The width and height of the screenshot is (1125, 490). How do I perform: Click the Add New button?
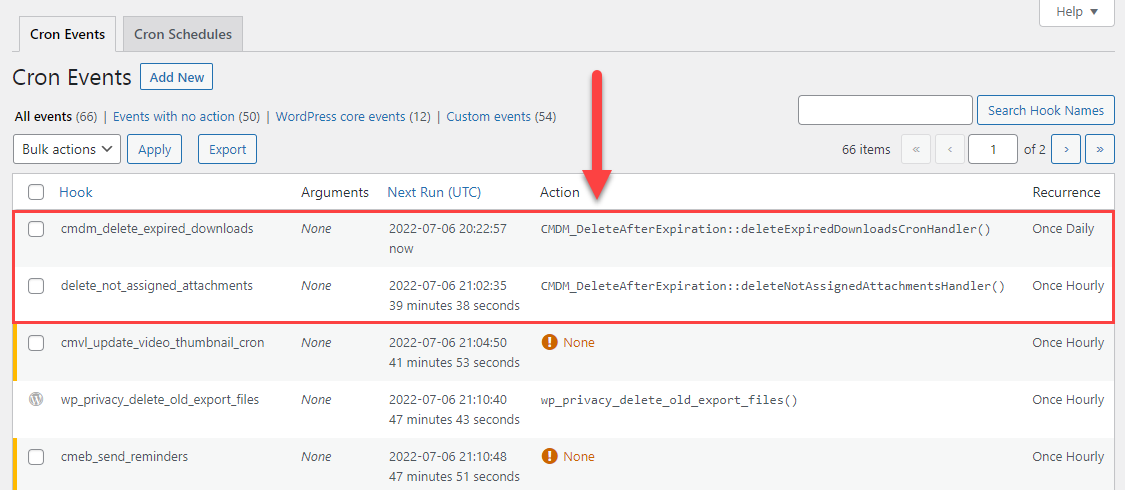[176, 77]
